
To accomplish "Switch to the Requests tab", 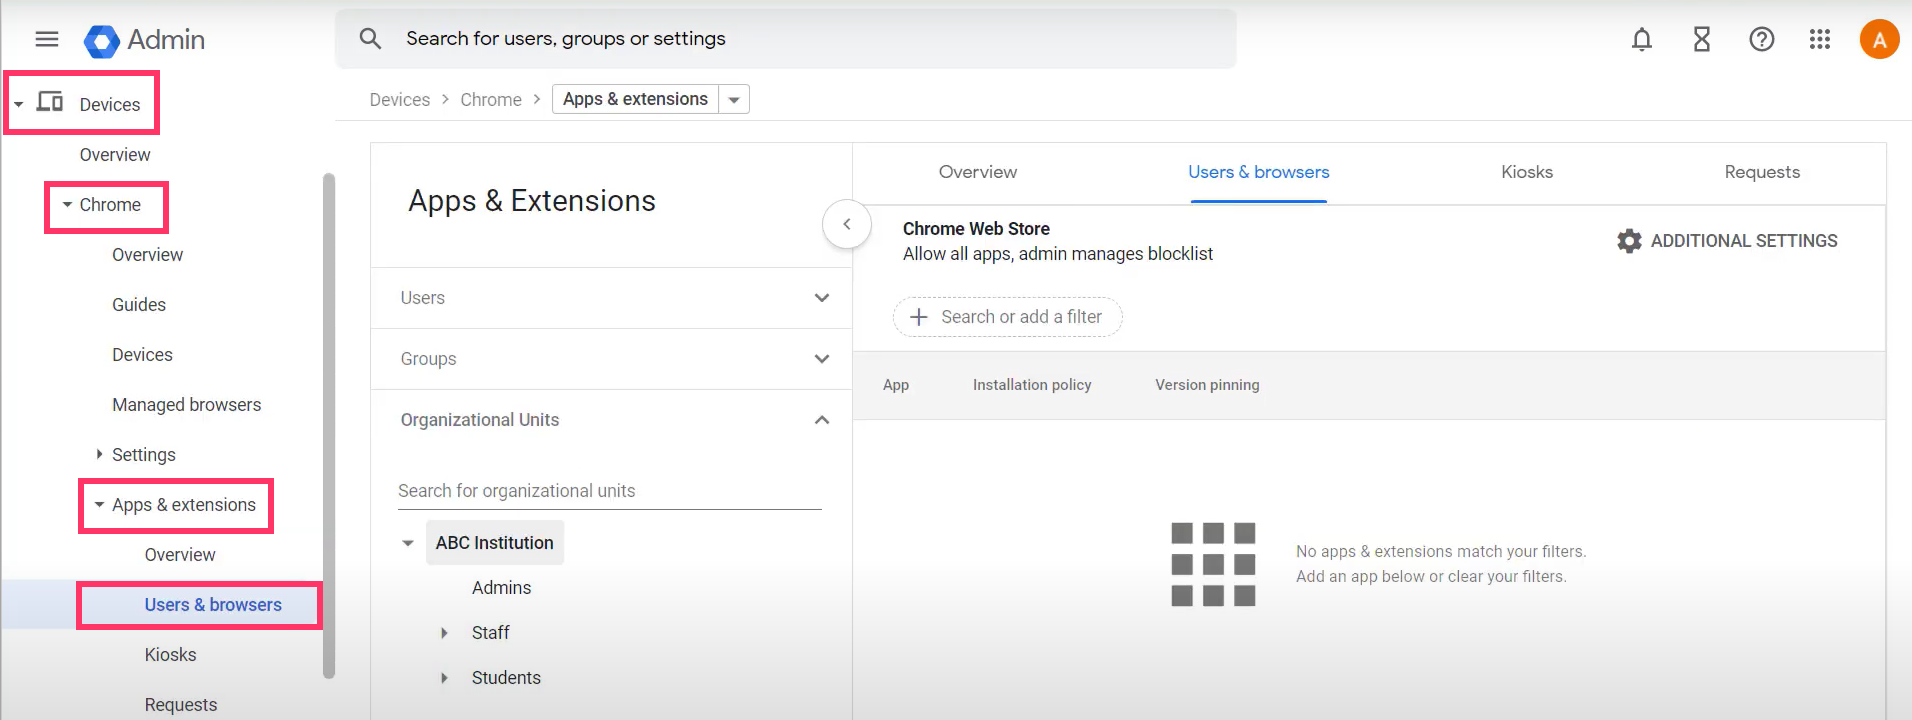I will 1761,172.
